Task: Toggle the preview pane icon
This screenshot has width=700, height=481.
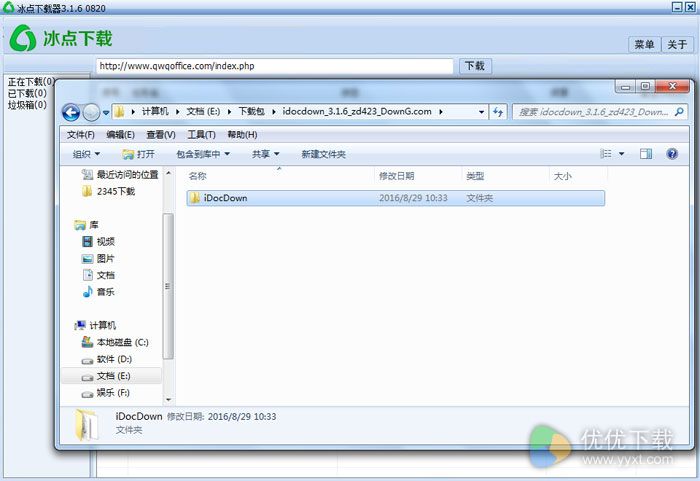Action: (x=646, y=154)
